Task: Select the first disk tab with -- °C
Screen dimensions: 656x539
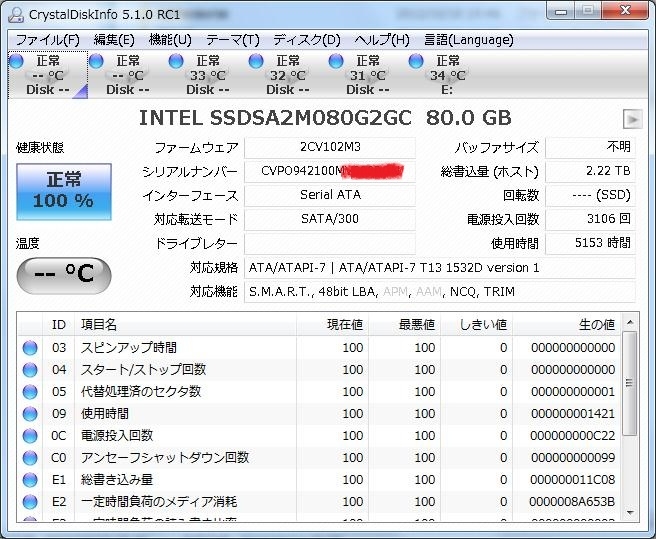Action: coord(47,75)
